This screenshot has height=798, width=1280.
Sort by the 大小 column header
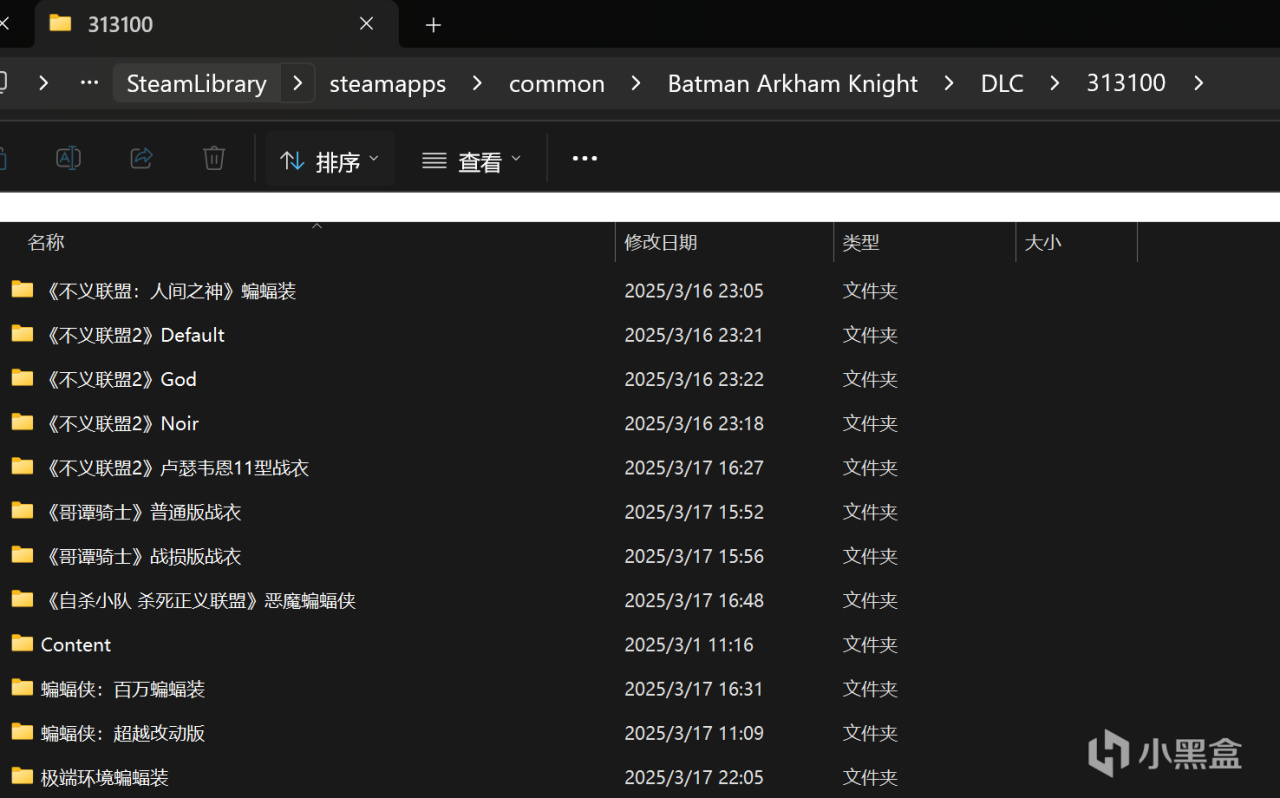1043,242
